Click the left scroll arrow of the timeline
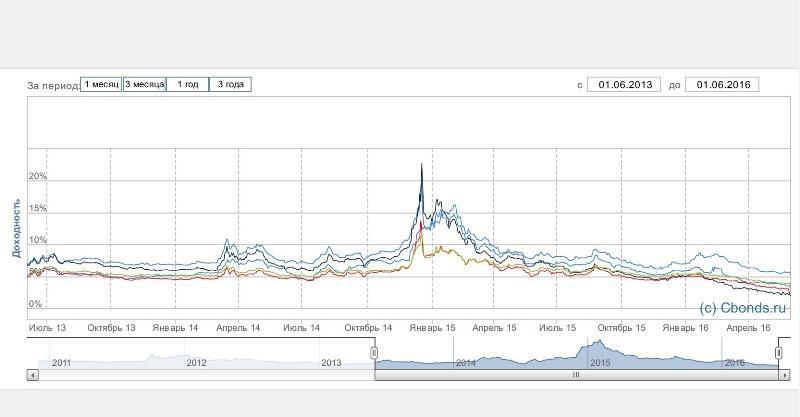 point(32,375)
